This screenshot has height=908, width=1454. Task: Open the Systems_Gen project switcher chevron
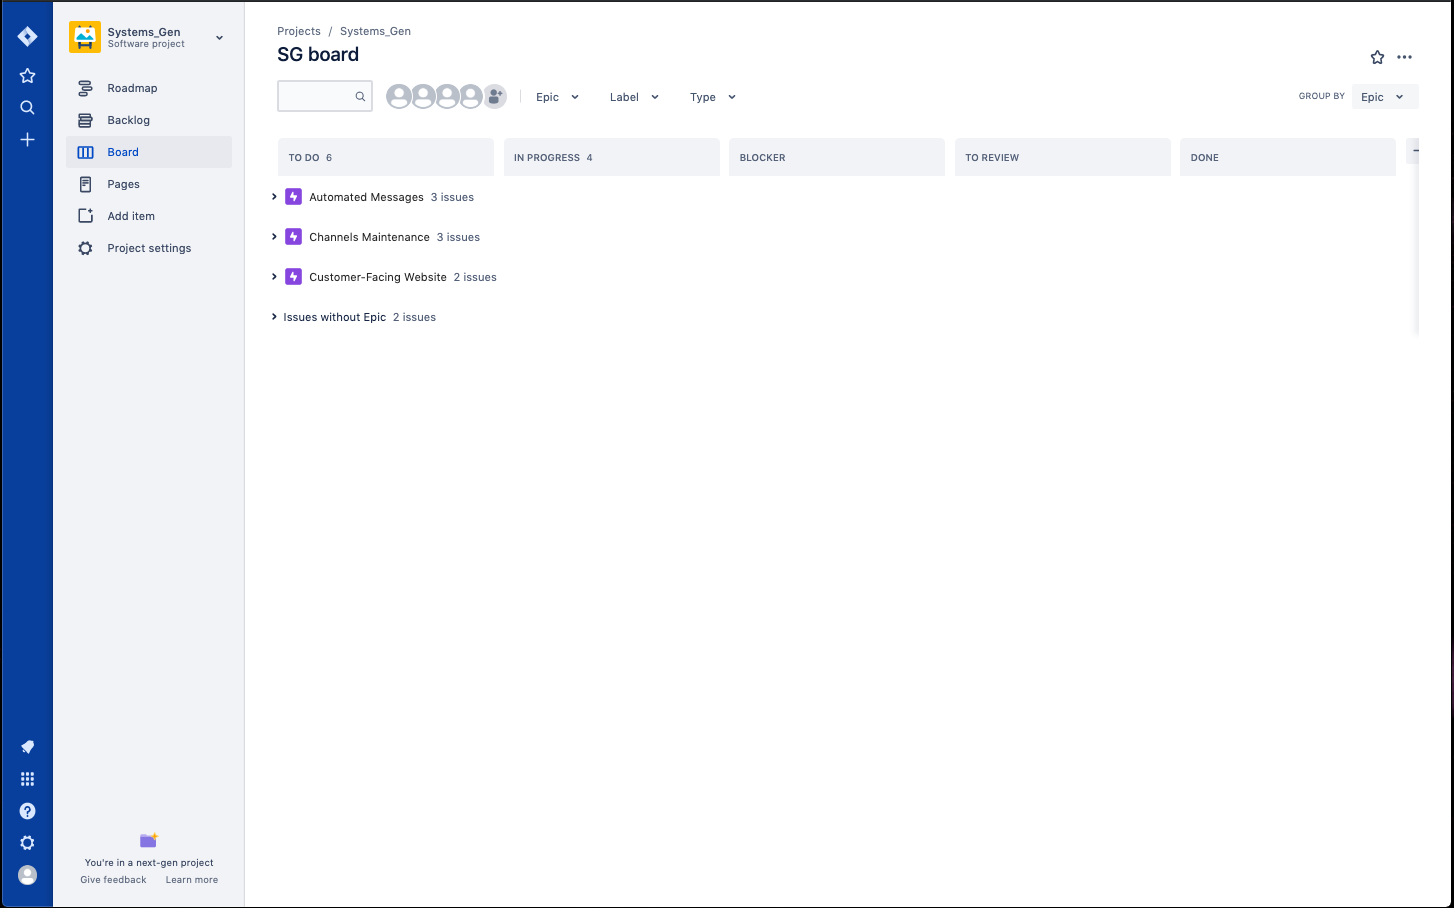click(220, 38)
